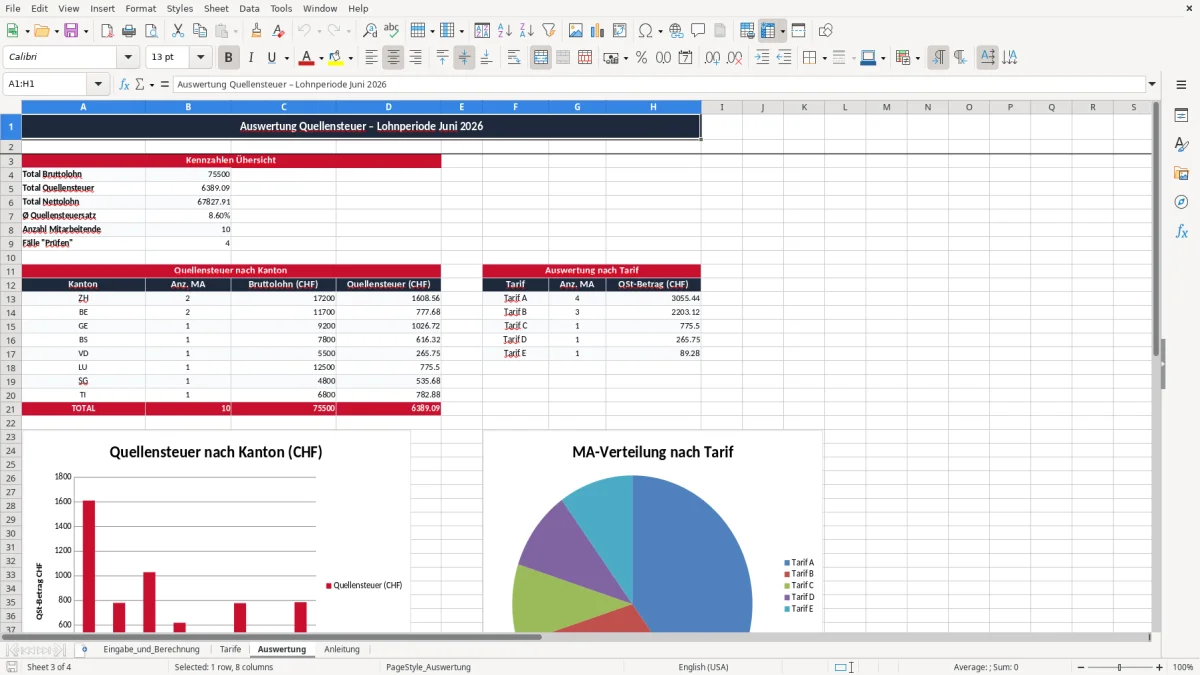Click the Insert Special Character omega icon
Screen dimensions: 1200x675
click(x=645, y=31)
